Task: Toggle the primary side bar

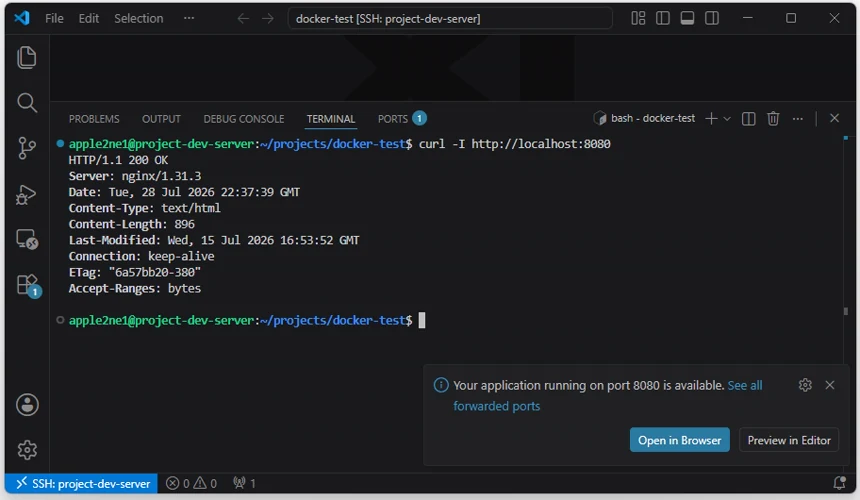Action: (x=663, y=18)
